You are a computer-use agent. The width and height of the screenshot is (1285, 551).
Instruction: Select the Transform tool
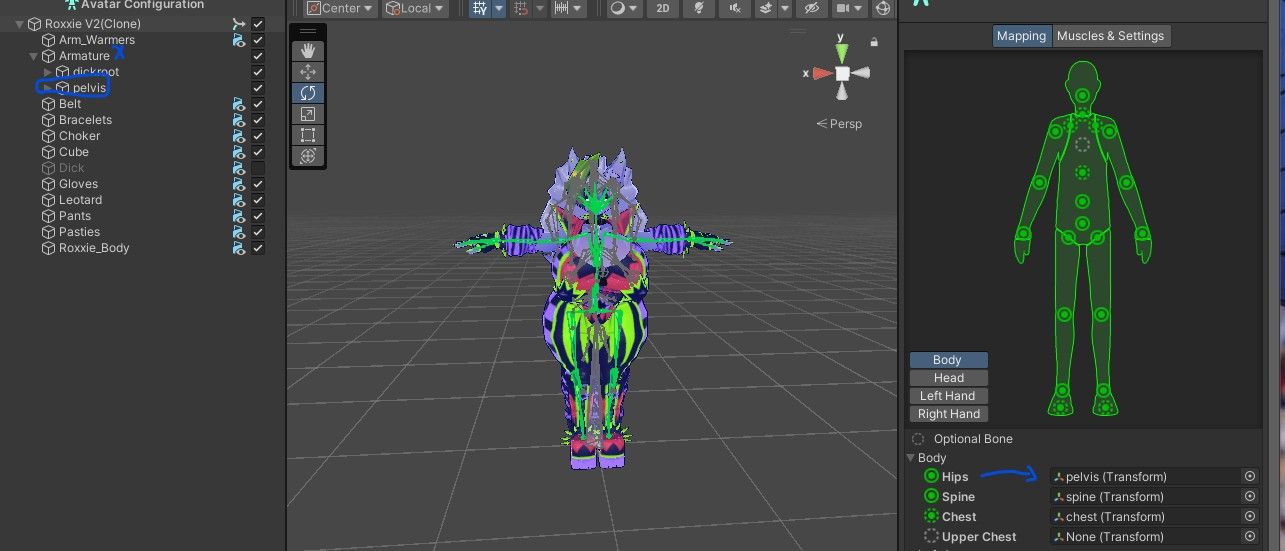click(308, 156)
